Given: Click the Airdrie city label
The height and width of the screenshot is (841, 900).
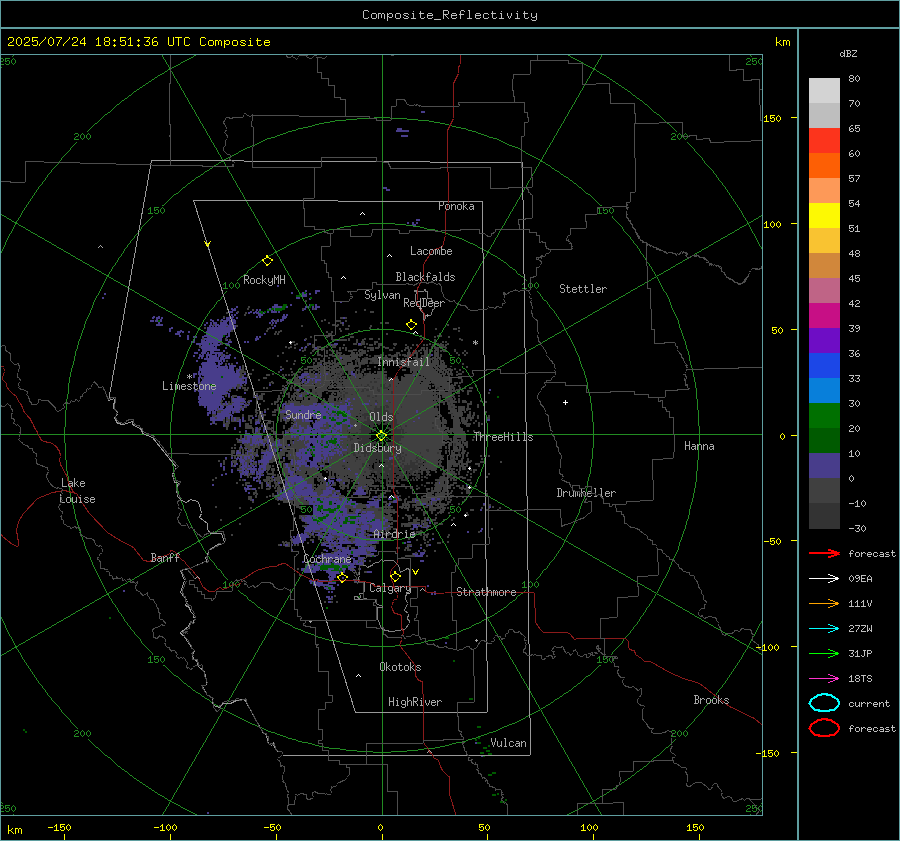Looking at the screenshot, I should [x=394, y=534].
